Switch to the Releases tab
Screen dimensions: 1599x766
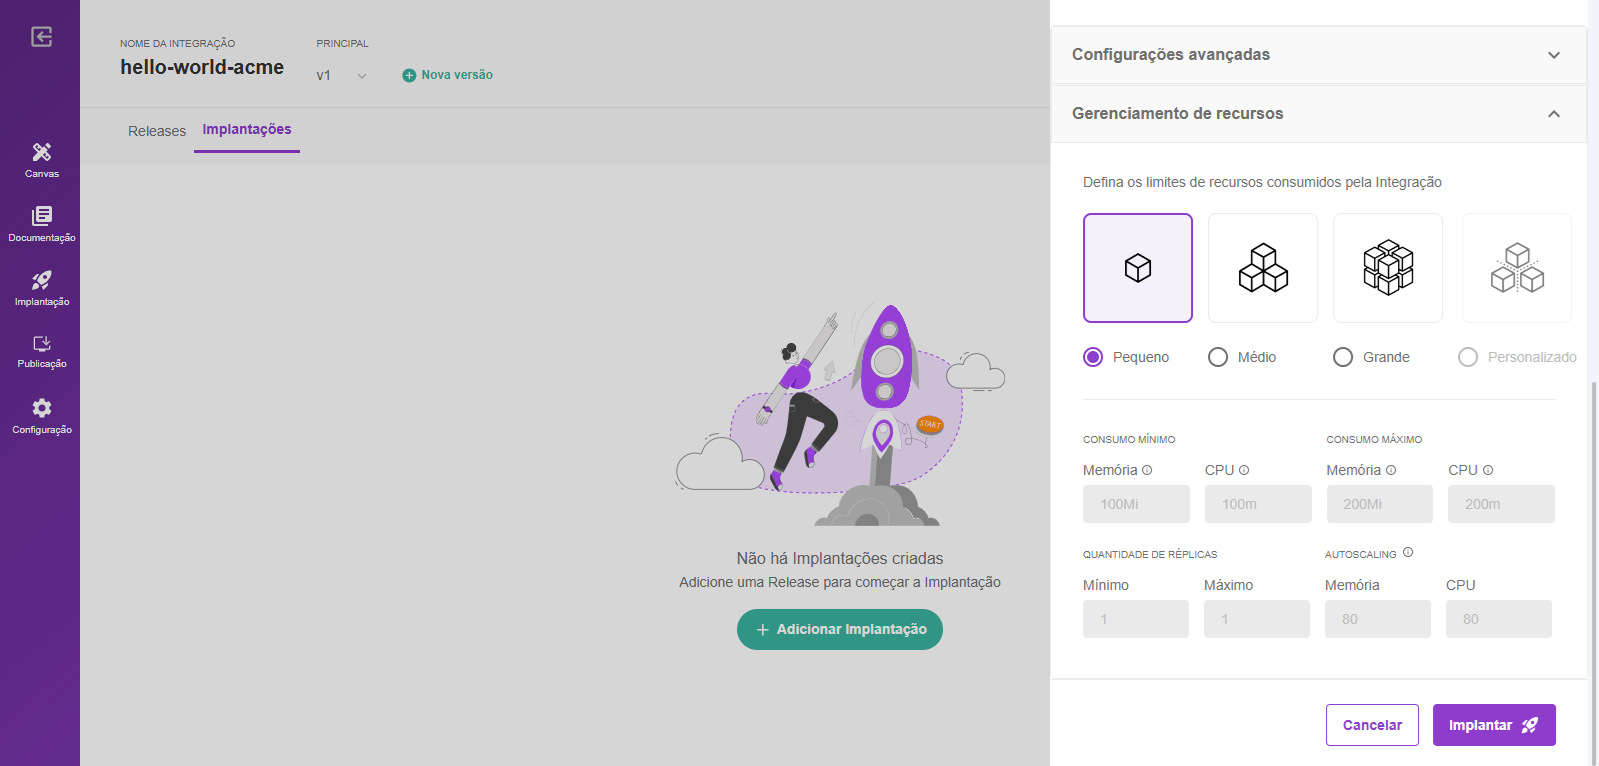pyautogui.click(x=157, y=131)
